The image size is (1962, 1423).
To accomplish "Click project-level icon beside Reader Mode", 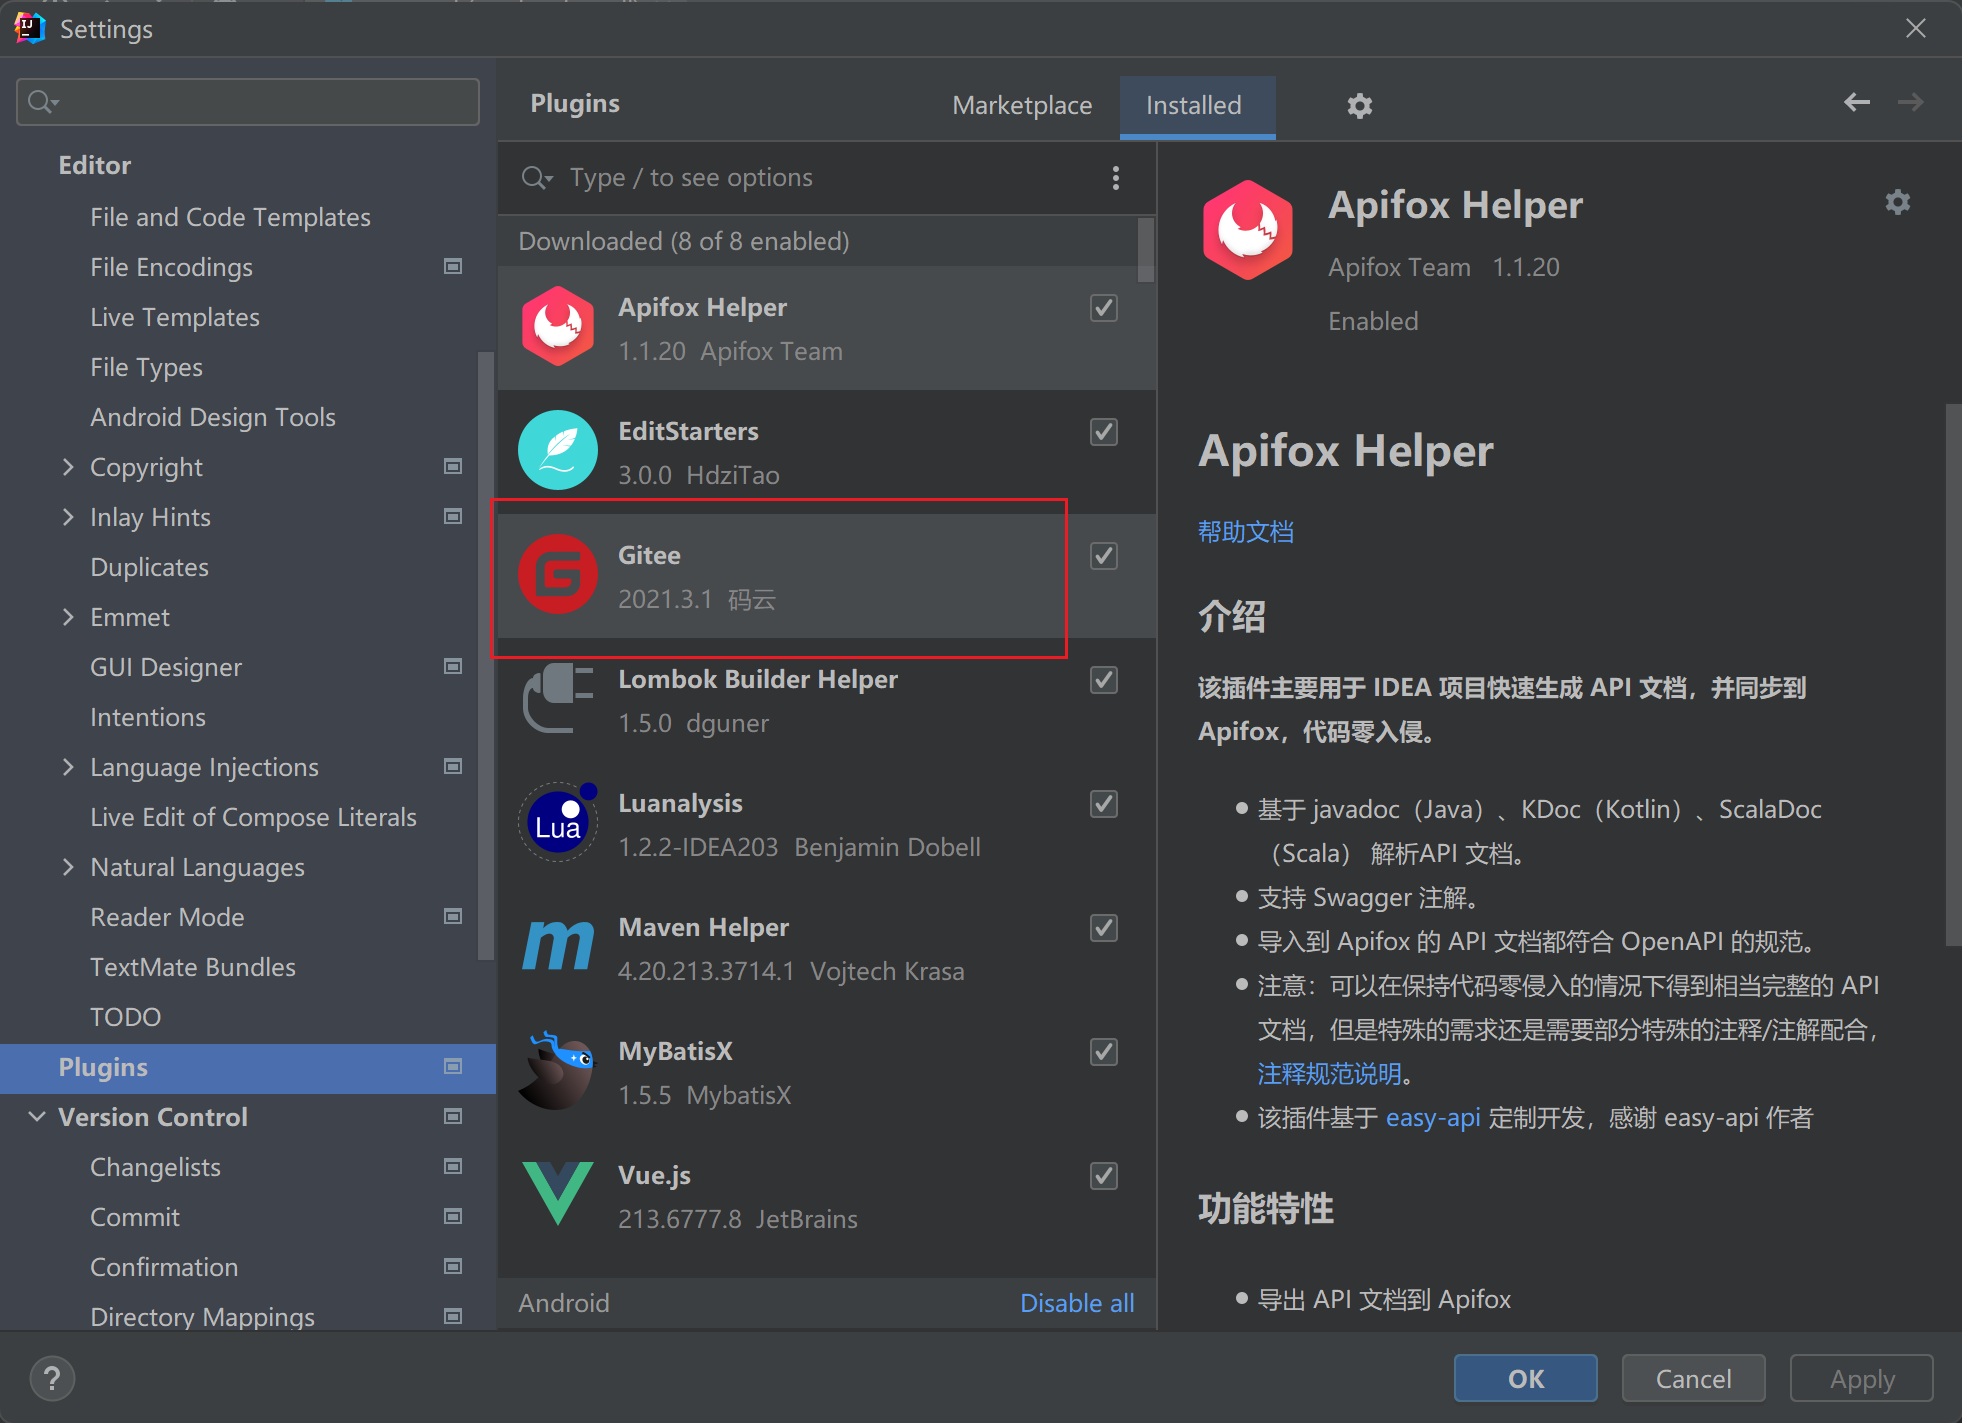I will (x=453, y=916).
